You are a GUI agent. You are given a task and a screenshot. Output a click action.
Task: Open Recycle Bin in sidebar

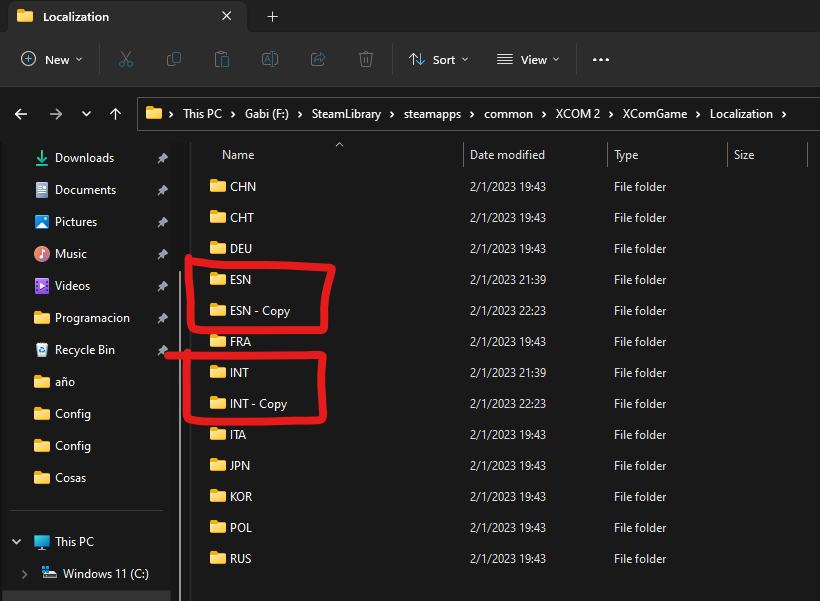click(85, 349)
